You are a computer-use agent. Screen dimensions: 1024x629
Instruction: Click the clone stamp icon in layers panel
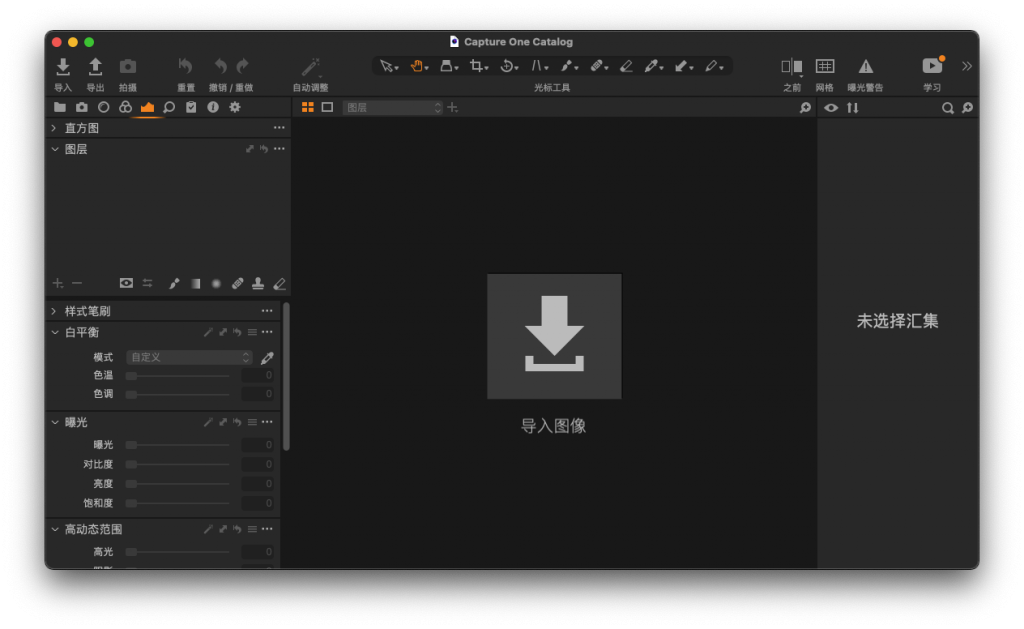tap(258, 283)
